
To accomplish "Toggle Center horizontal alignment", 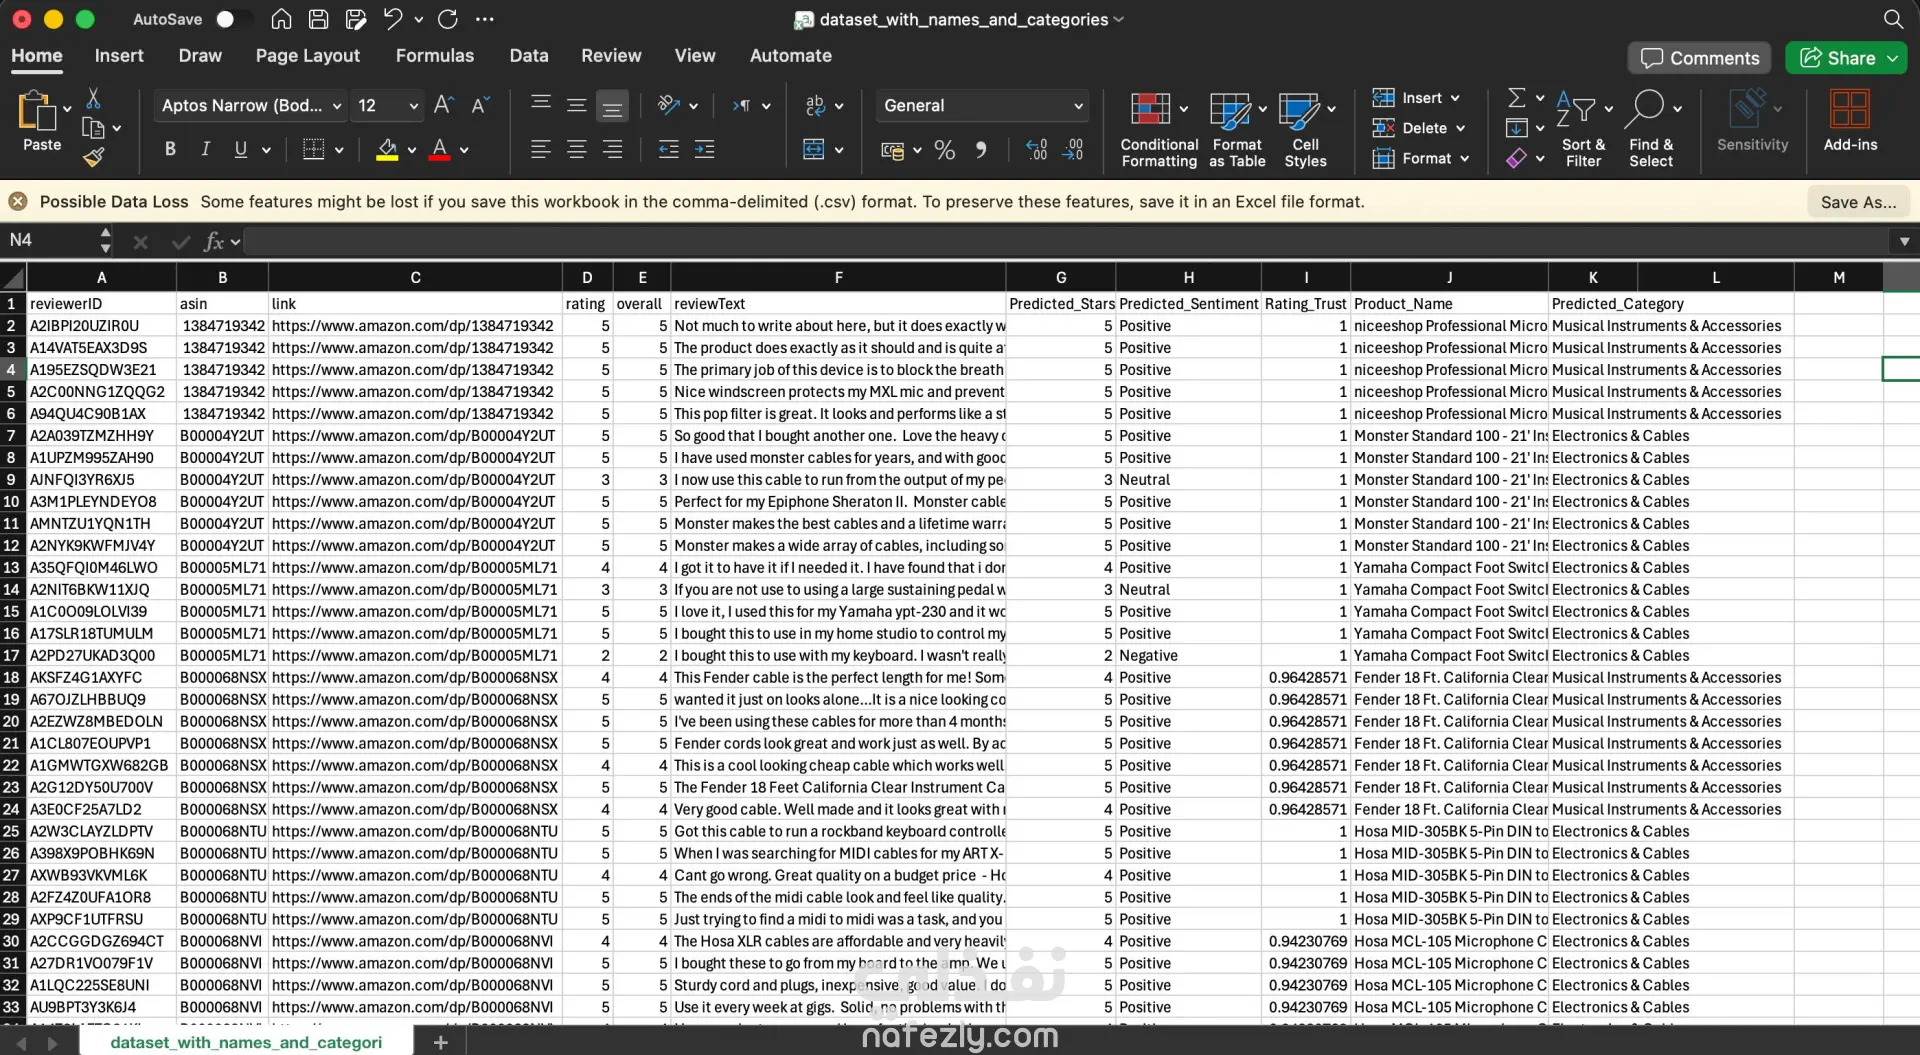I will (x=577, y=149).
